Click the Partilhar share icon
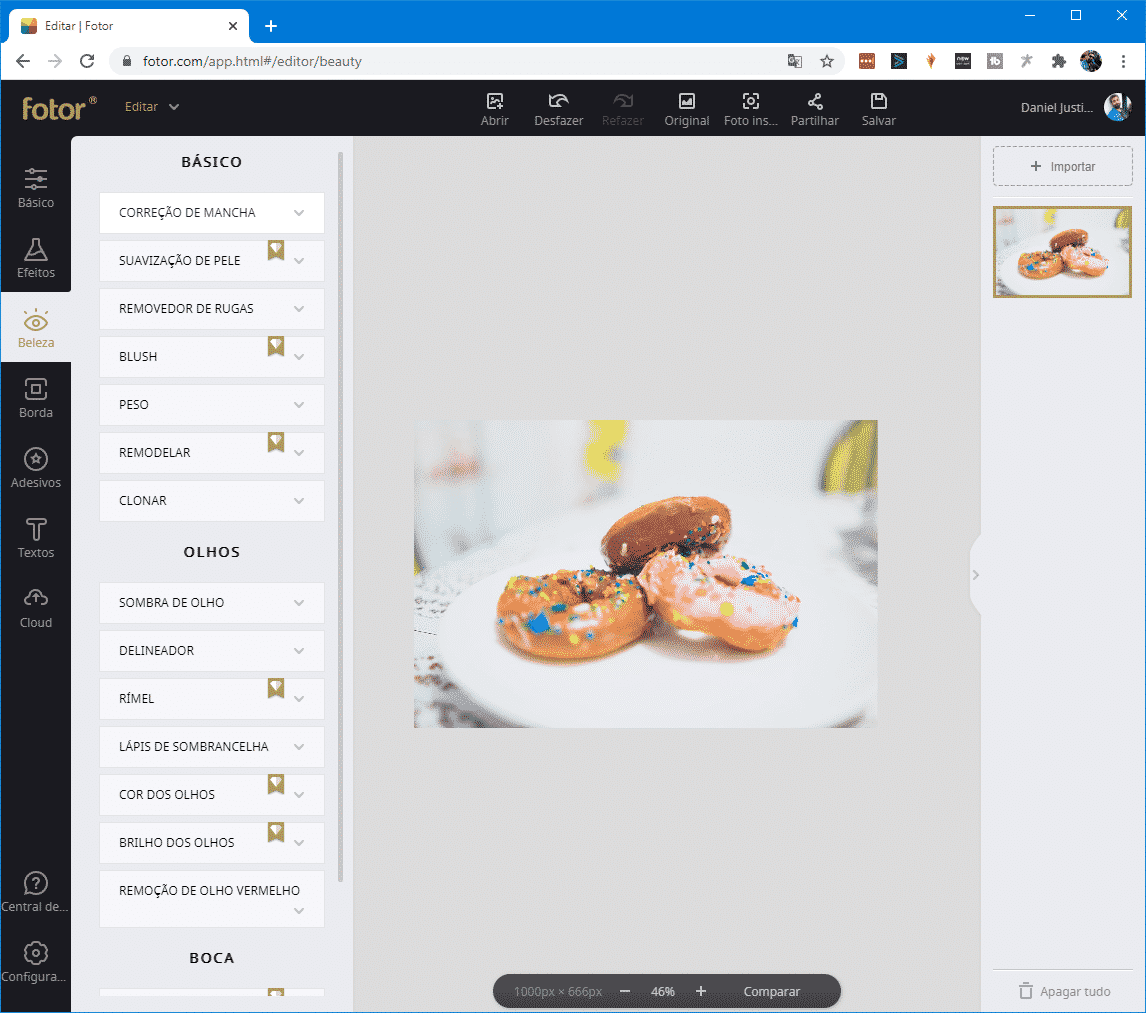This screenshot has width=1146, height=1013. click(815, 102)
